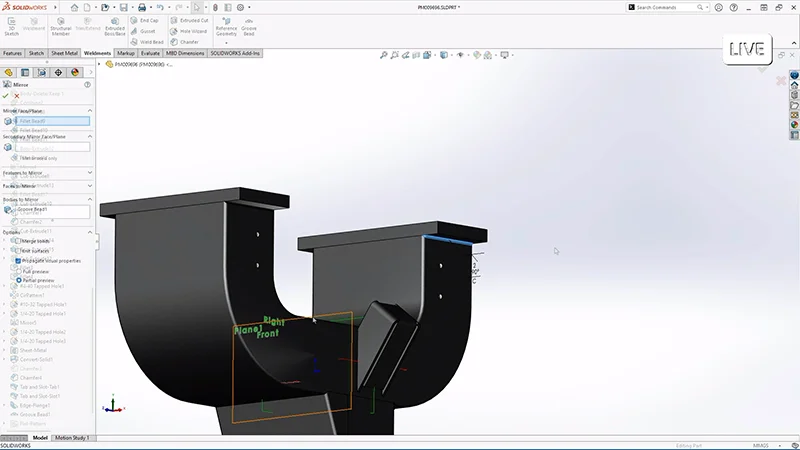Expand the Features to Mirror section
800x450 pixels.
tap(90, 172)
